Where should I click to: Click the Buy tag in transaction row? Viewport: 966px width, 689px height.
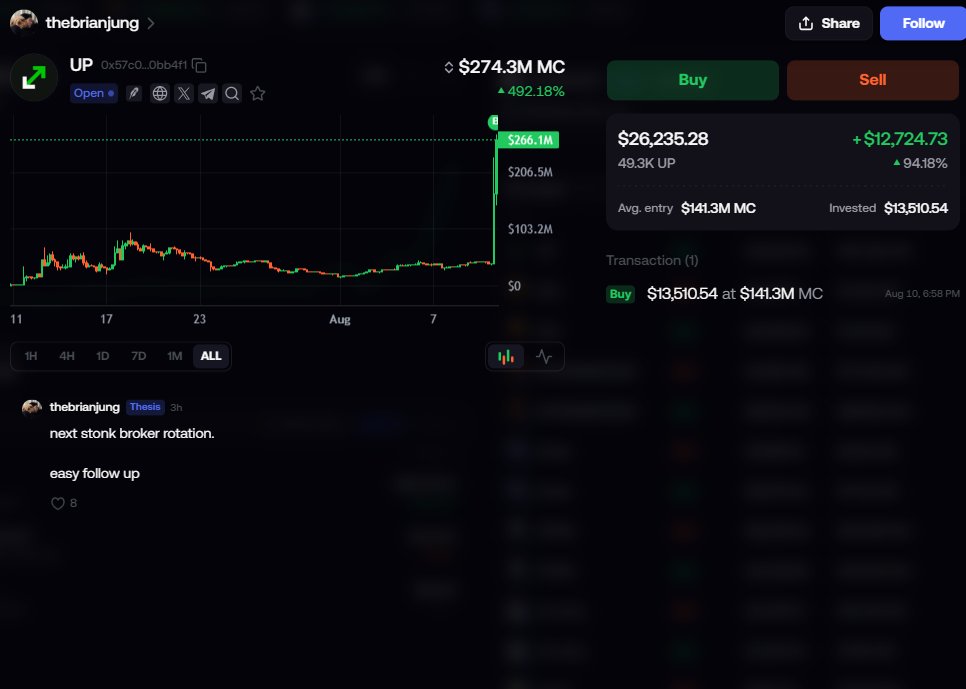(620, 294)
